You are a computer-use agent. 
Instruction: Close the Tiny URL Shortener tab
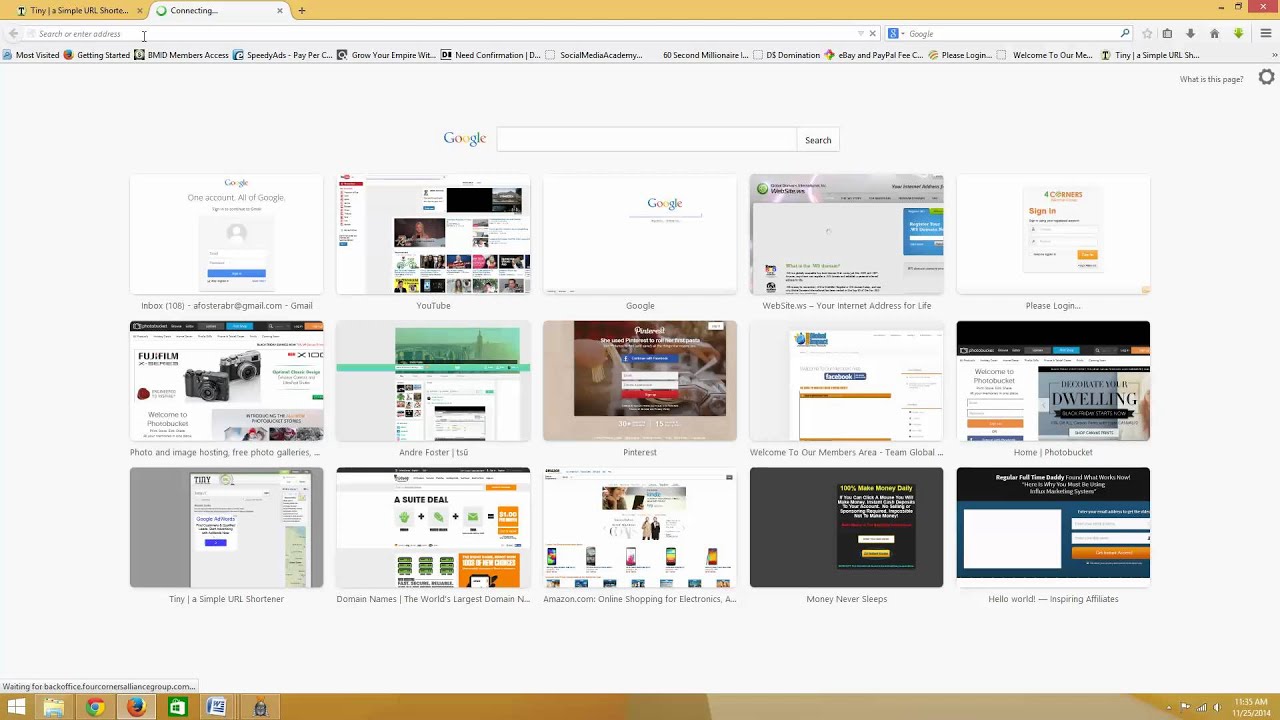[x=139, y=11]
